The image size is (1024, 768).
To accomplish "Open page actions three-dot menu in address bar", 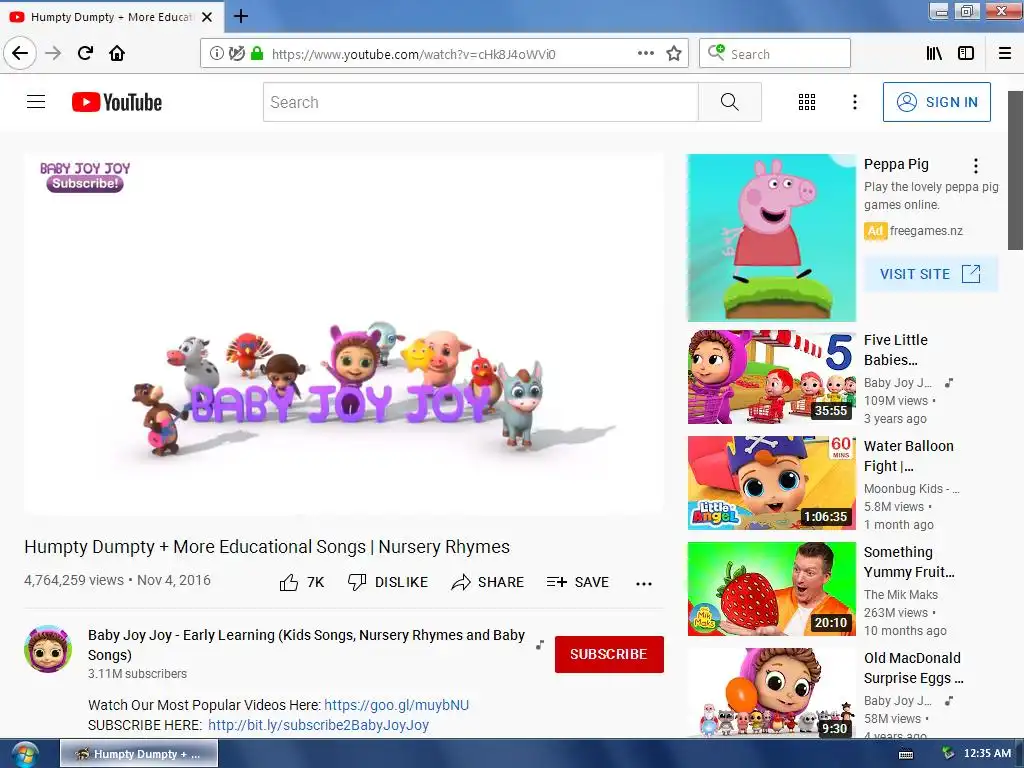I will coord(646,54).
